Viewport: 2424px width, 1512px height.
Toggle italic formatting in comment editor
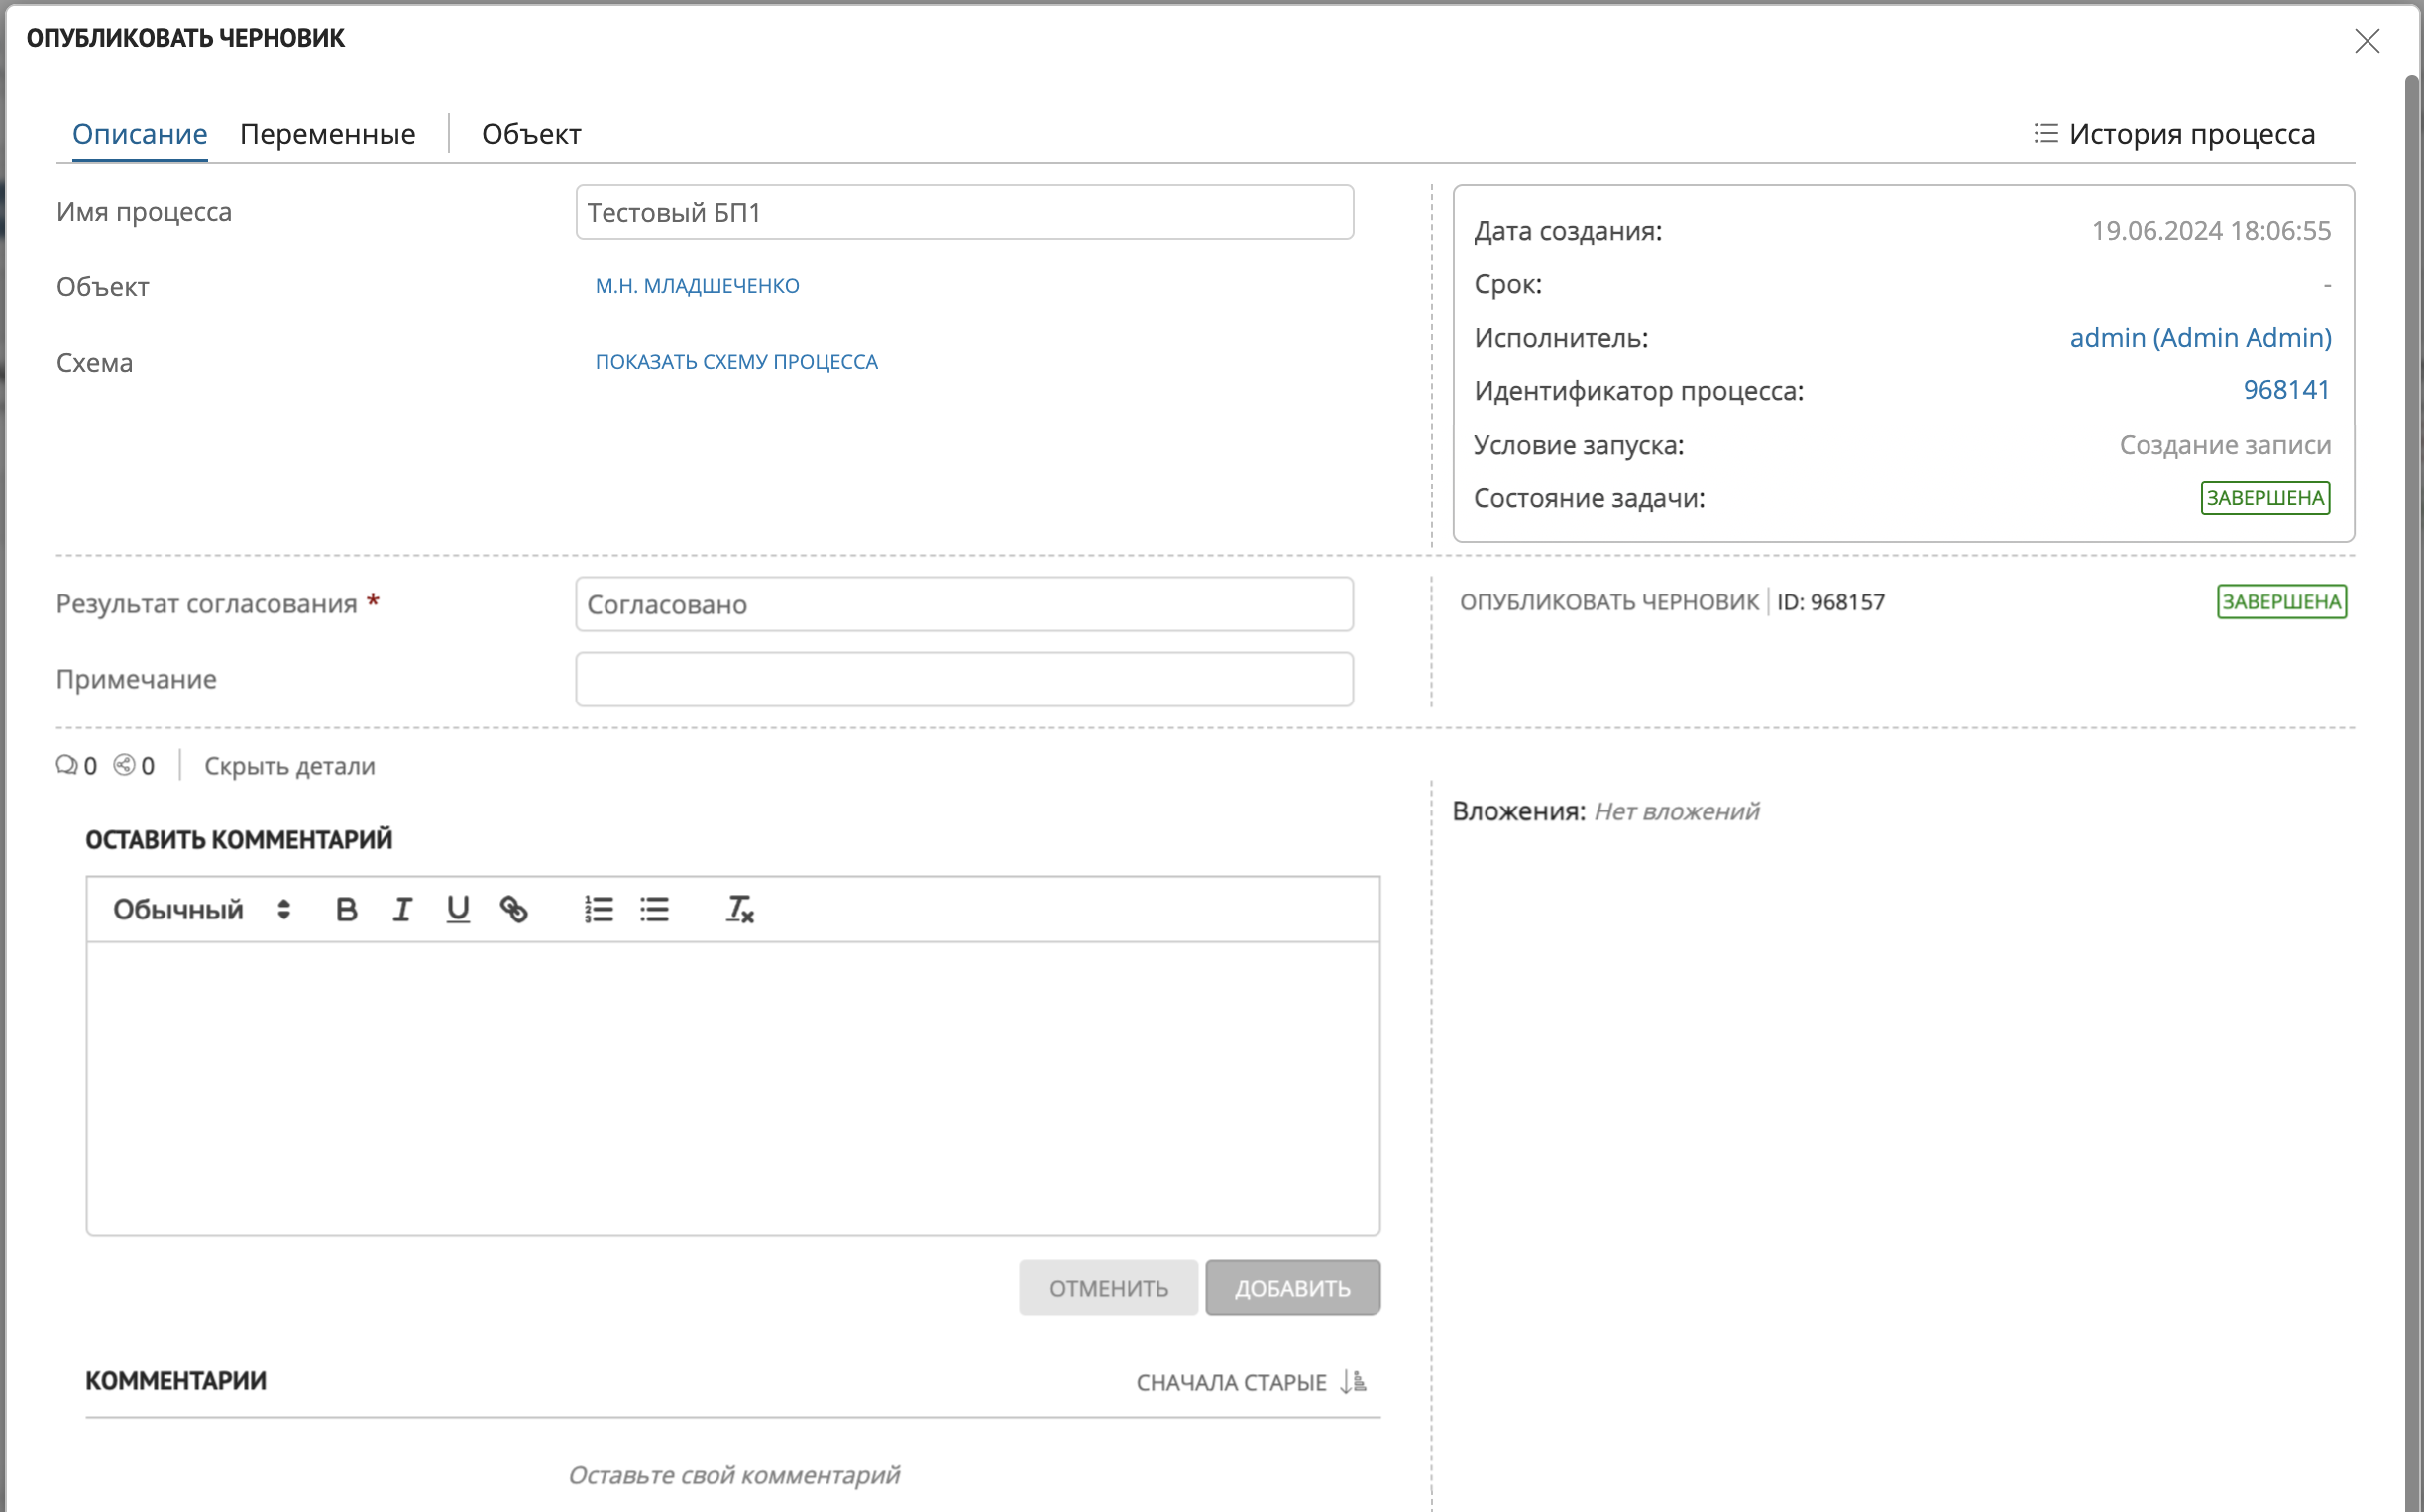tap(402, 909)
